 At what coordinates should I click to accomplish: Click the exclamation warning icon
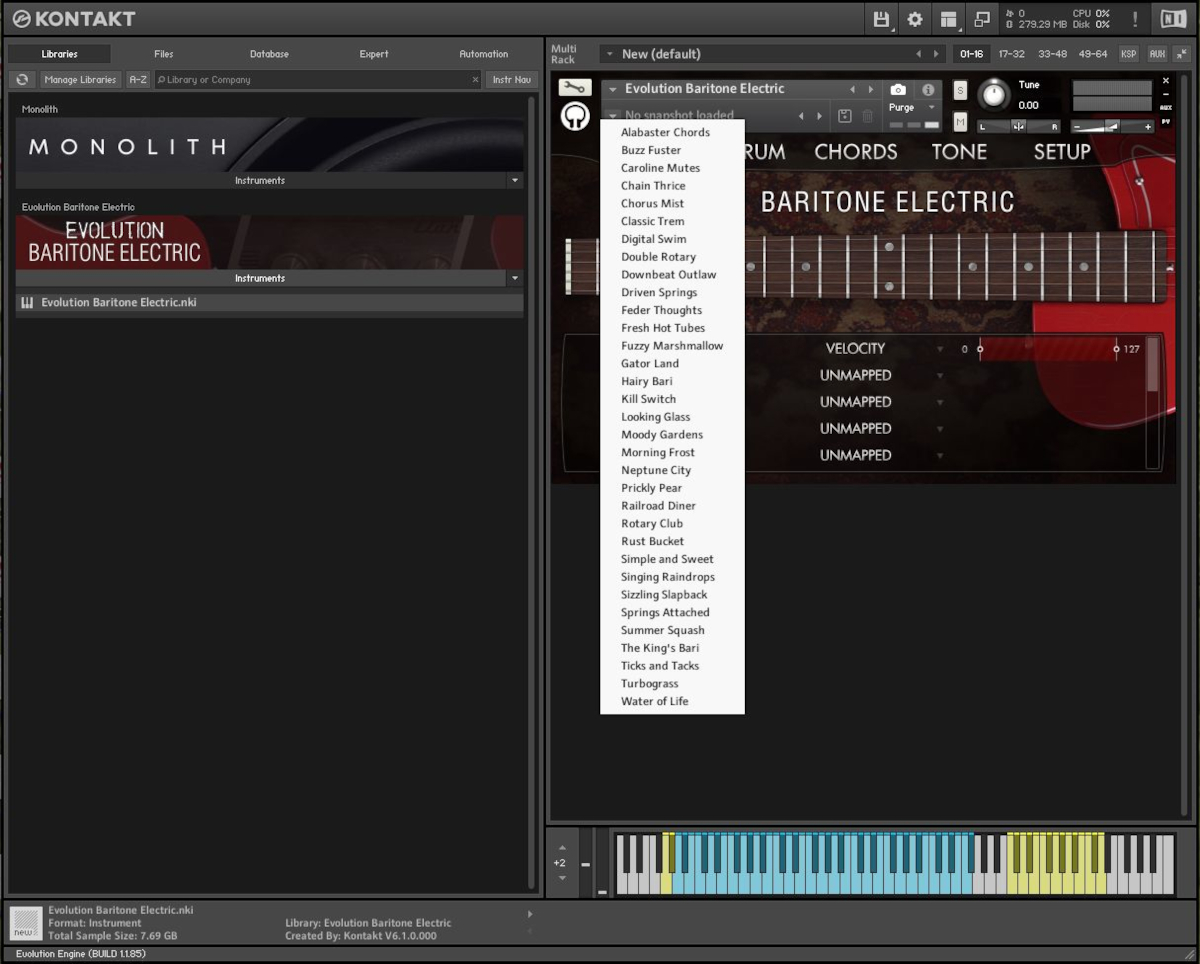point(1135,19)
